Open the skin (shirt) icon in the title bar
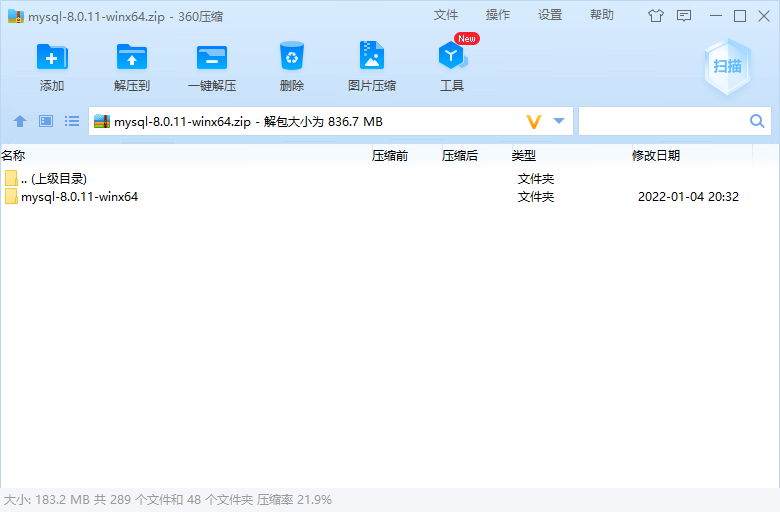 (x=656, y=16)
